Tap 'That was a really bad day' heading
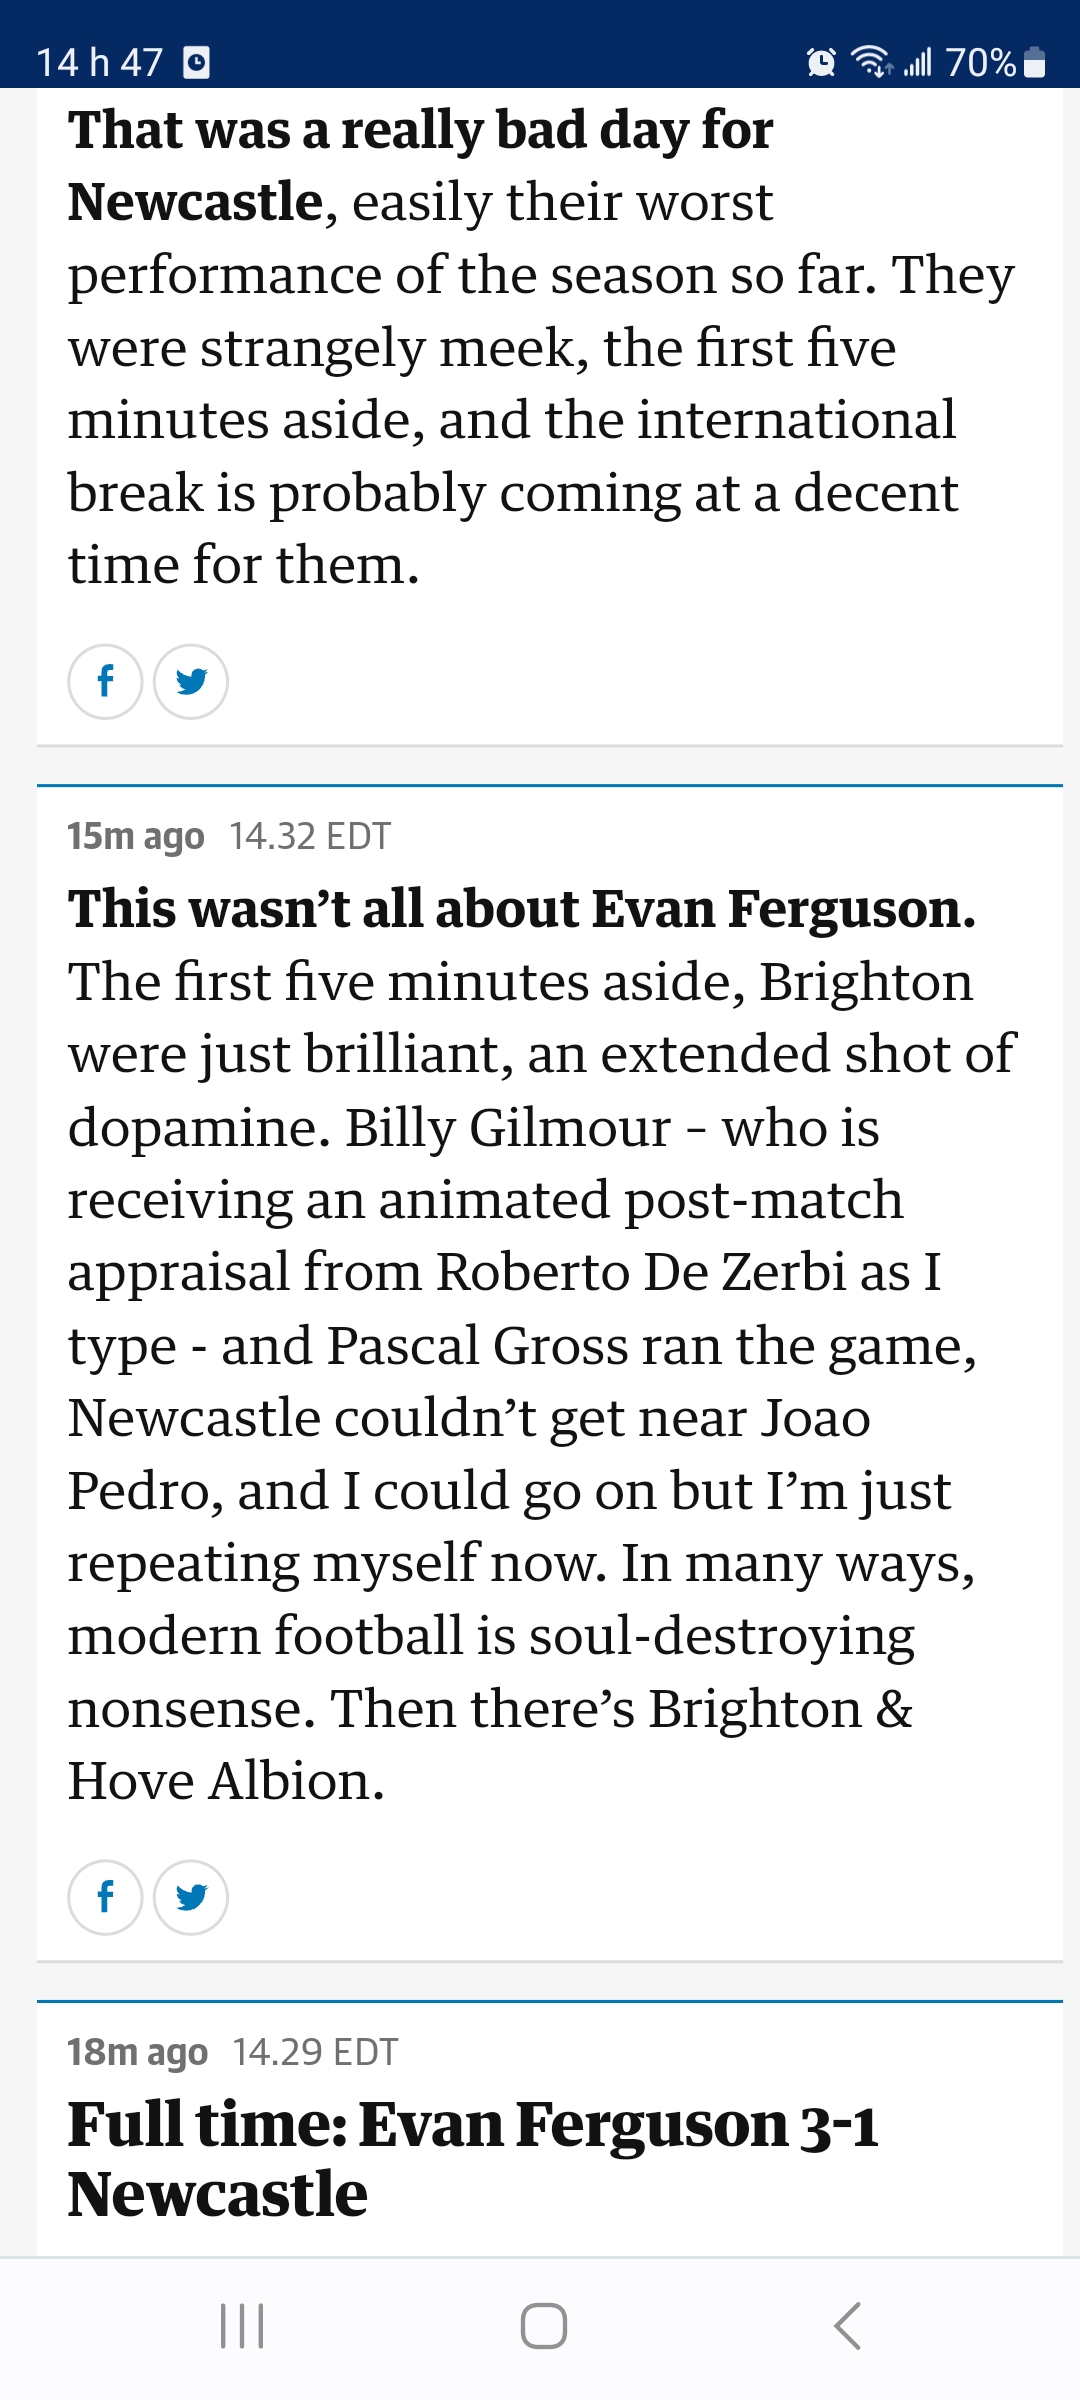Image resolution: width=1080 pixels, height=2400 pixels. coord(420,166)
